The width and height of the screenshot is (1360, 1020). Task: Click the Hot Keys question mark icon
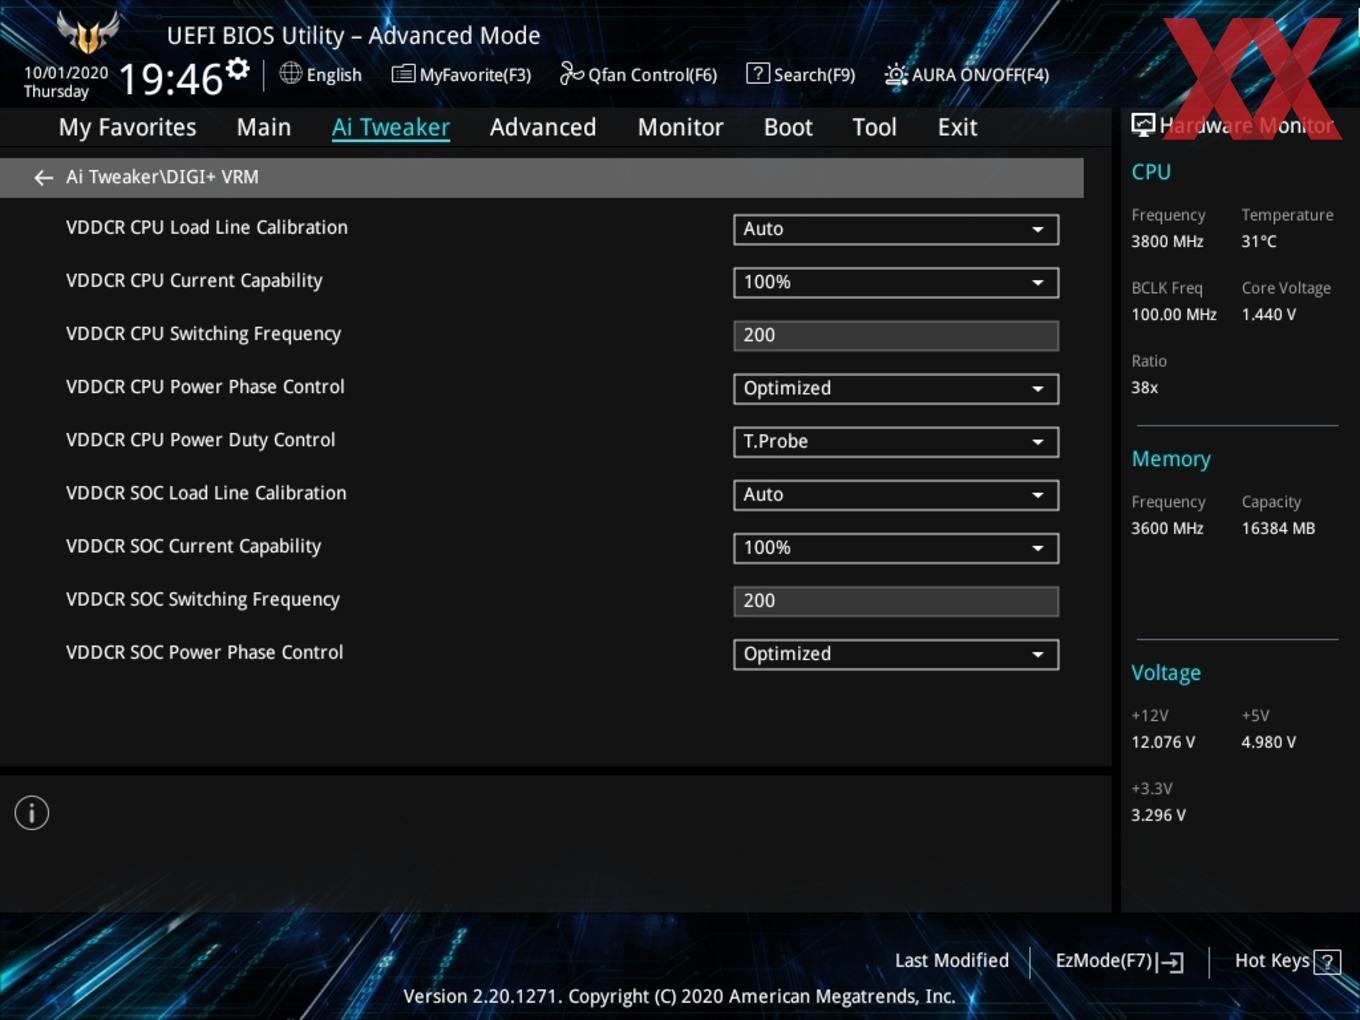click(x=1327, y=962)
